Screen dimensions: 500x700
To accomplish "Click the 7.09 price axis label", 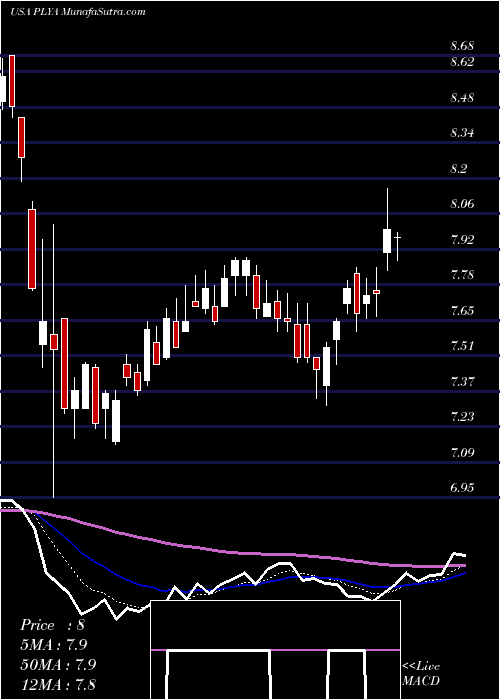I will (462, 453).
